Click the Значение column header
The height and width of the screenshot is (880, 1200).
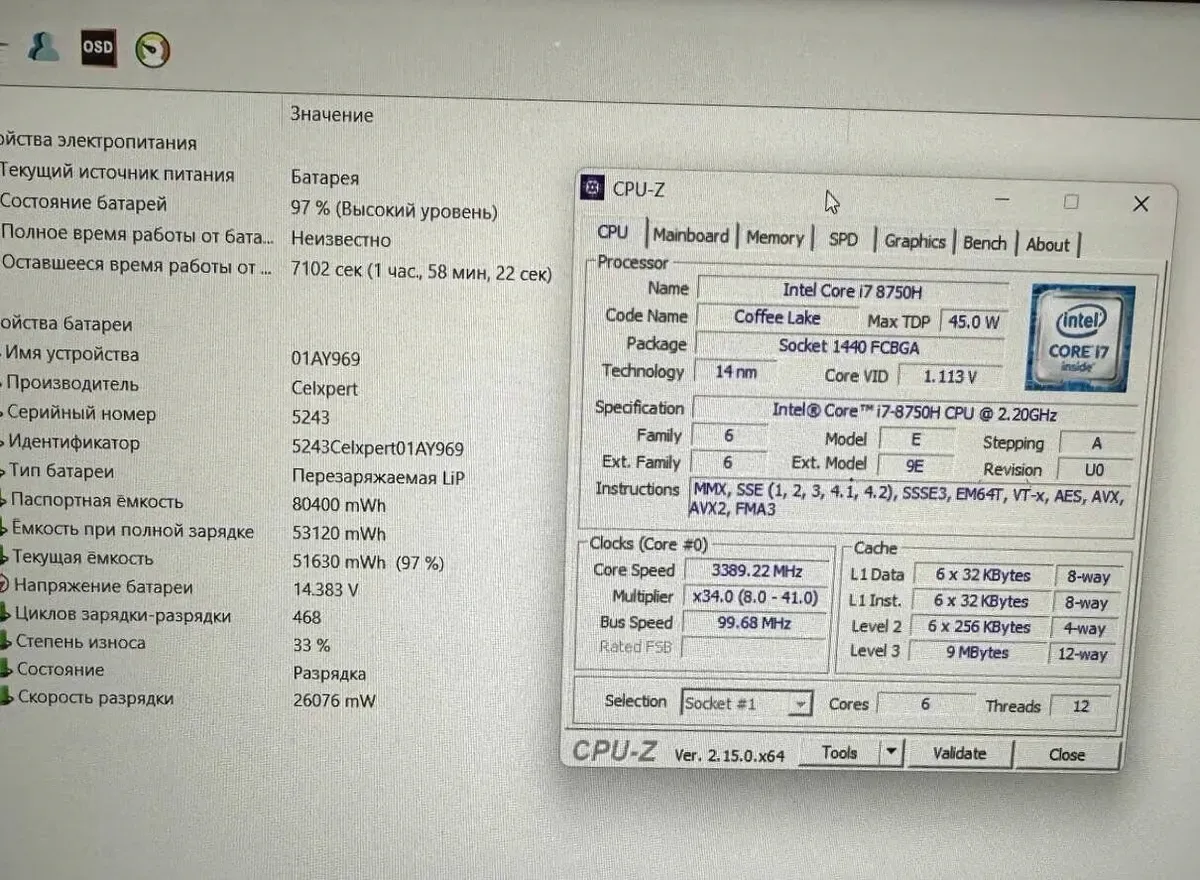click(332, 115)
